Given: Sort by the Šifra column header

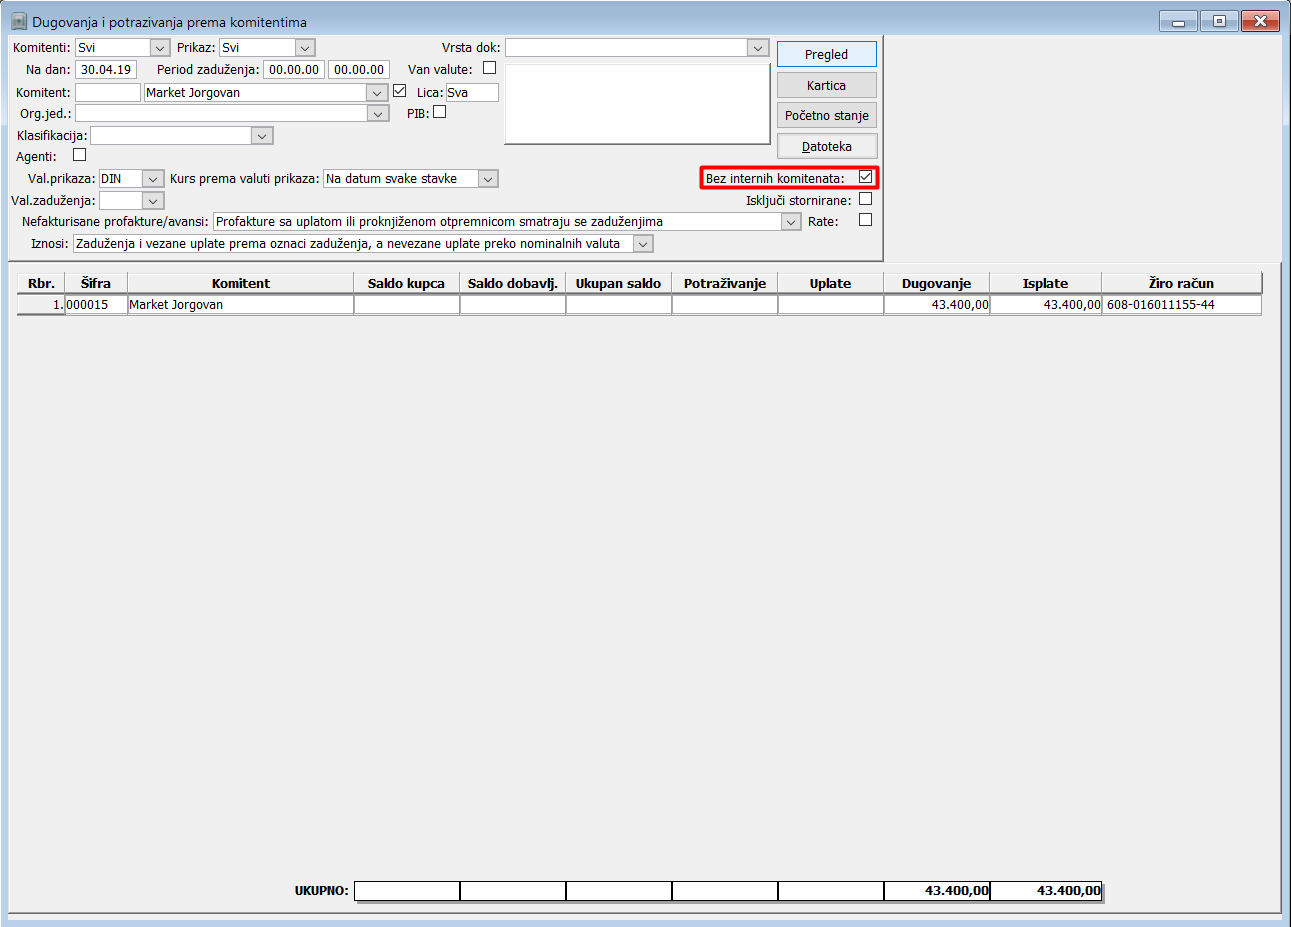Looking at the screenshot, I should [x=96, y=283].
